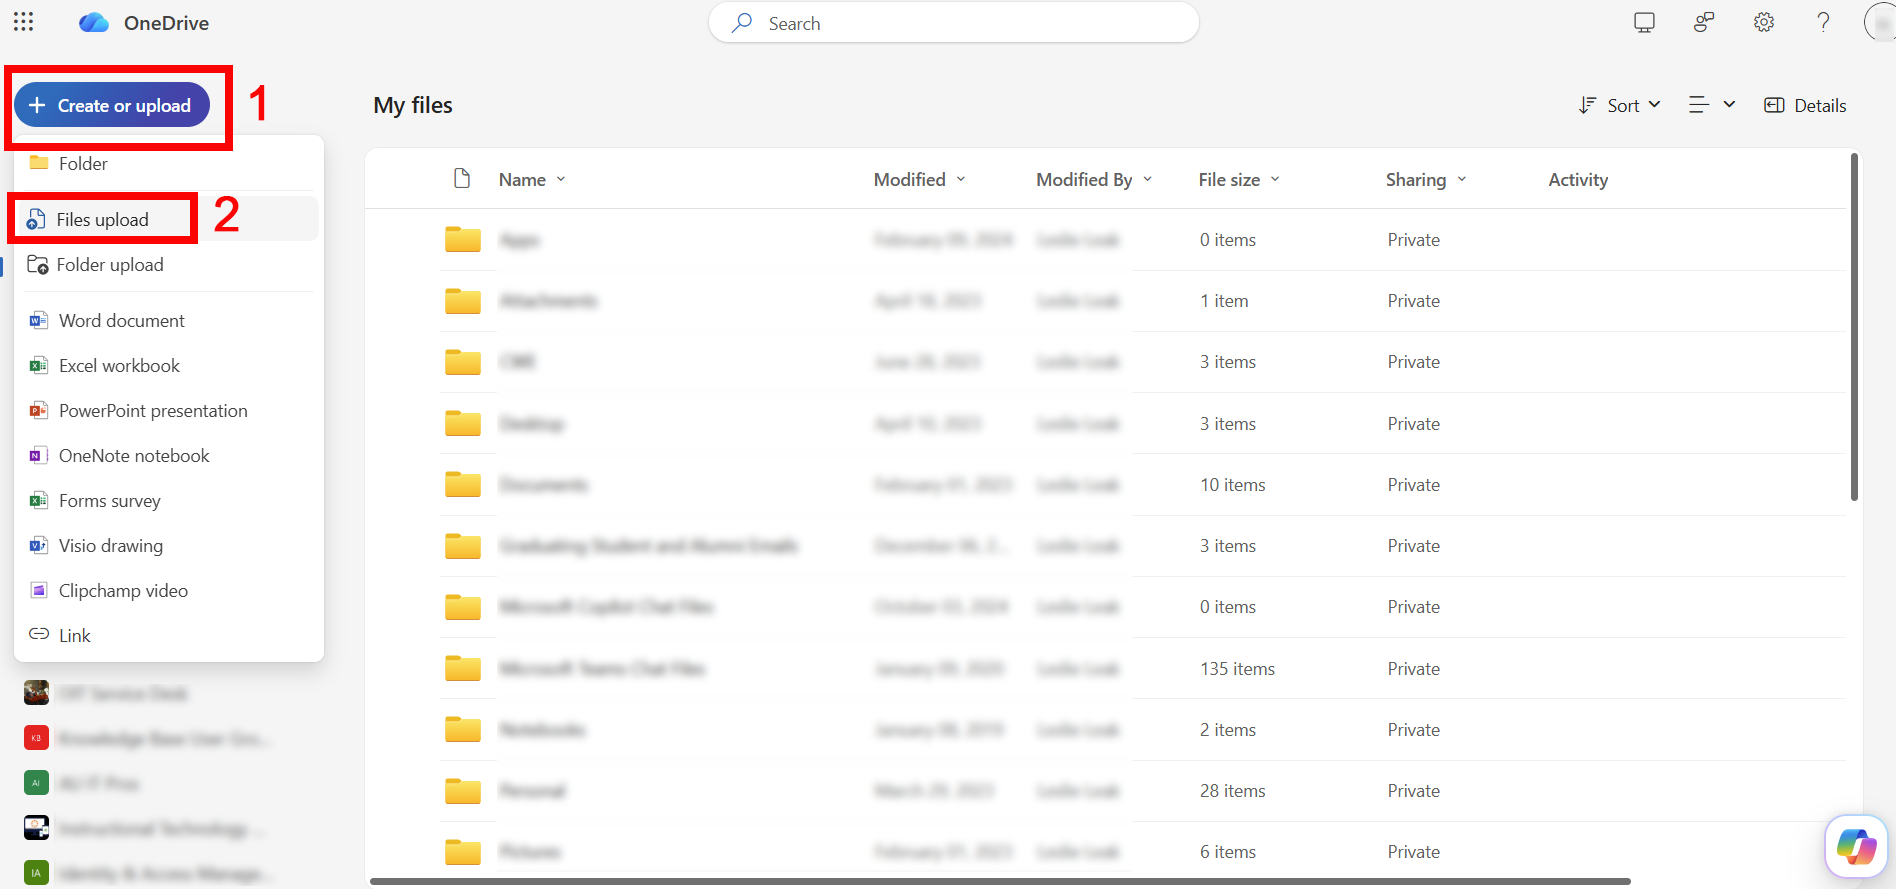This screenshot has width=1896, height=889.
Task: Click the folder icon in the 1 item row
Action: [463, 301]
